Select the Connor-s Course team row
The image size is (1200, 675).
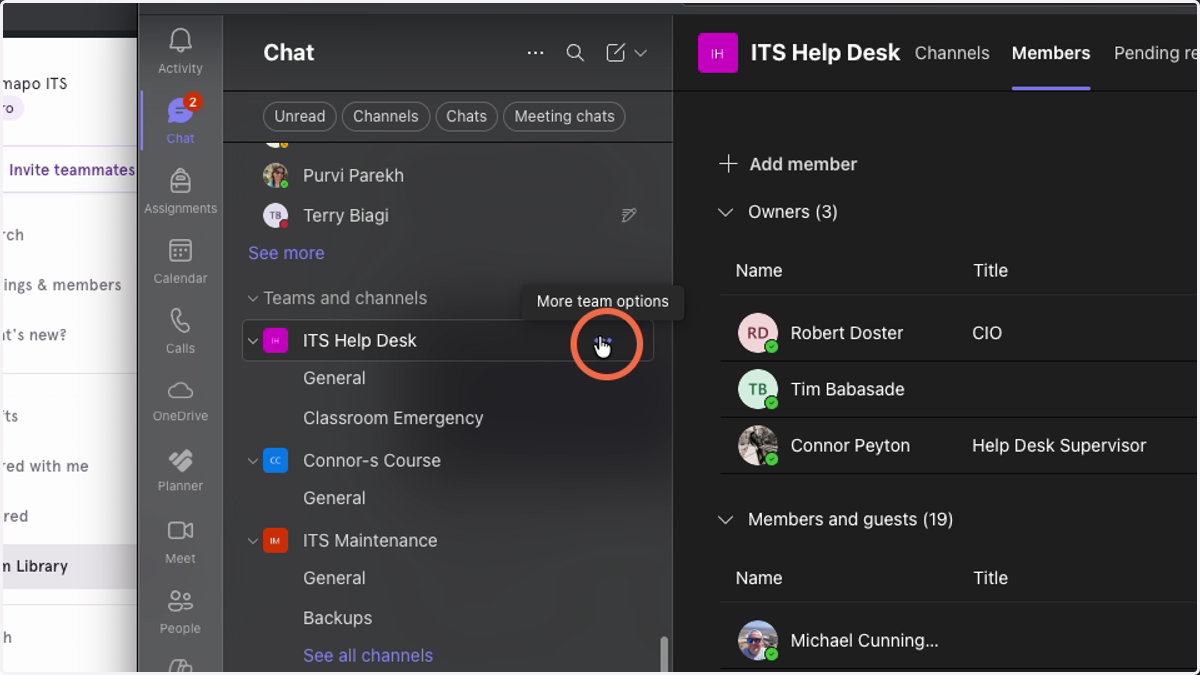[x=448, y=461]
